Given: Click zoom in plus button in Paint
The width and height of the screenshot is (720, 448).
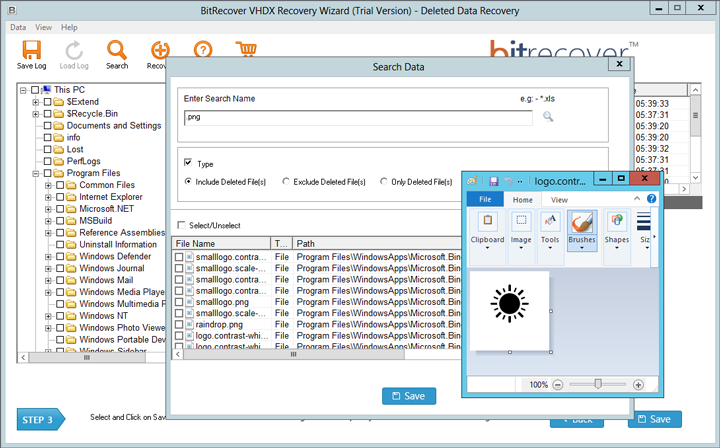Looking at the screenshot, I should coord(638,385).
